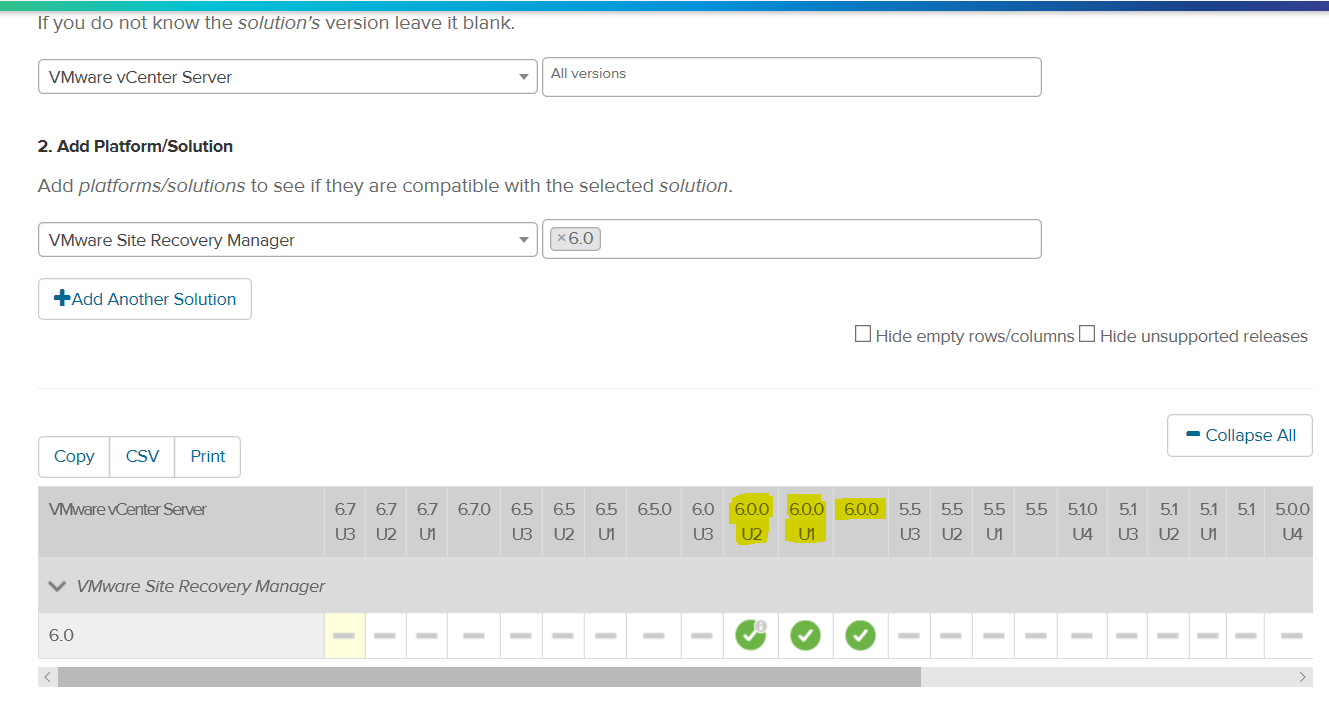This screenshot has width=1329, height=709.
Task: Click the 5.1 U2 column header
Action: click(1168, 521)
